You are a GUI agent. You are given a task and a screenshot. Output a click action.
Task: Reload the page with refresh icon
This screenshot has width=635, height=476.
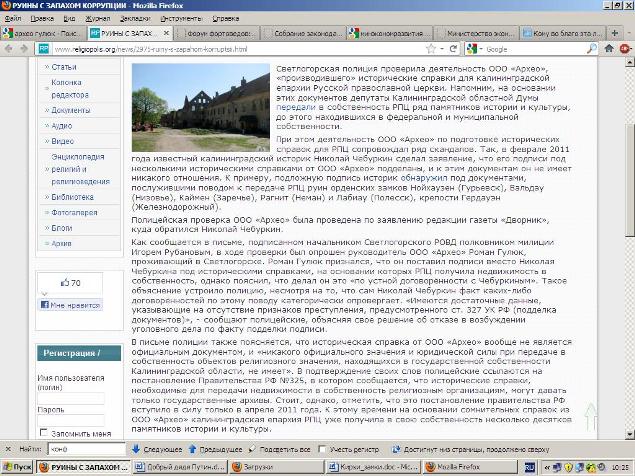point(453,49)
